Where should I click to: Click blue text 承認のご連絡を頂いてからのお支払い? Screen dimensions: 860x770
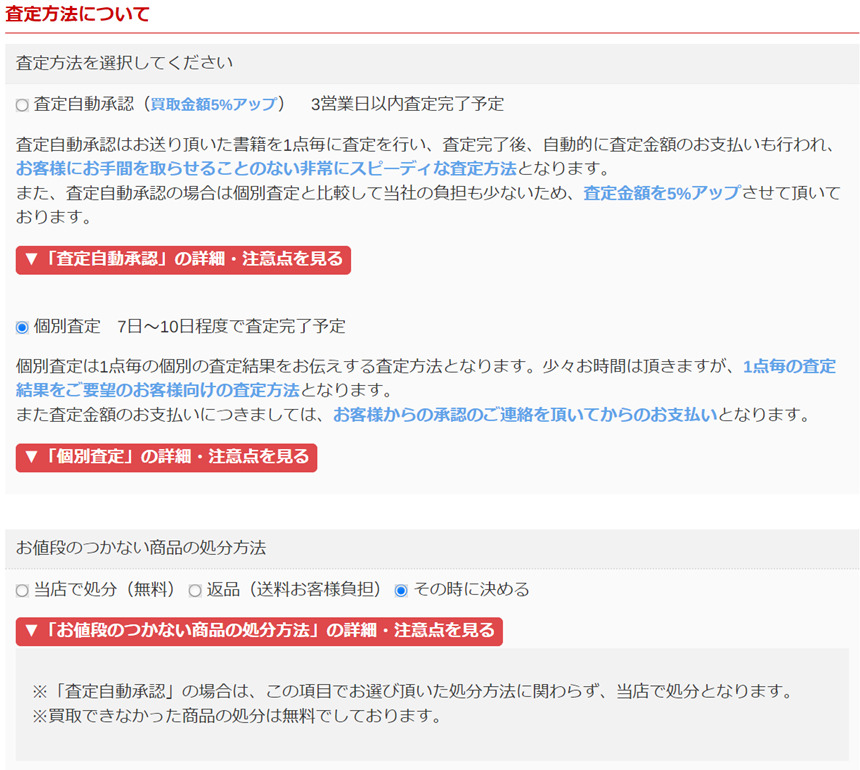525,414
